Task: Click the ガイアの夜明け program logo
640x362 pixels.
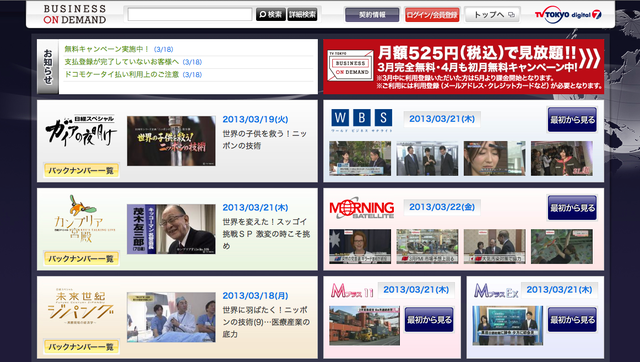Action: pyautogui.click(x=80, y=131)
